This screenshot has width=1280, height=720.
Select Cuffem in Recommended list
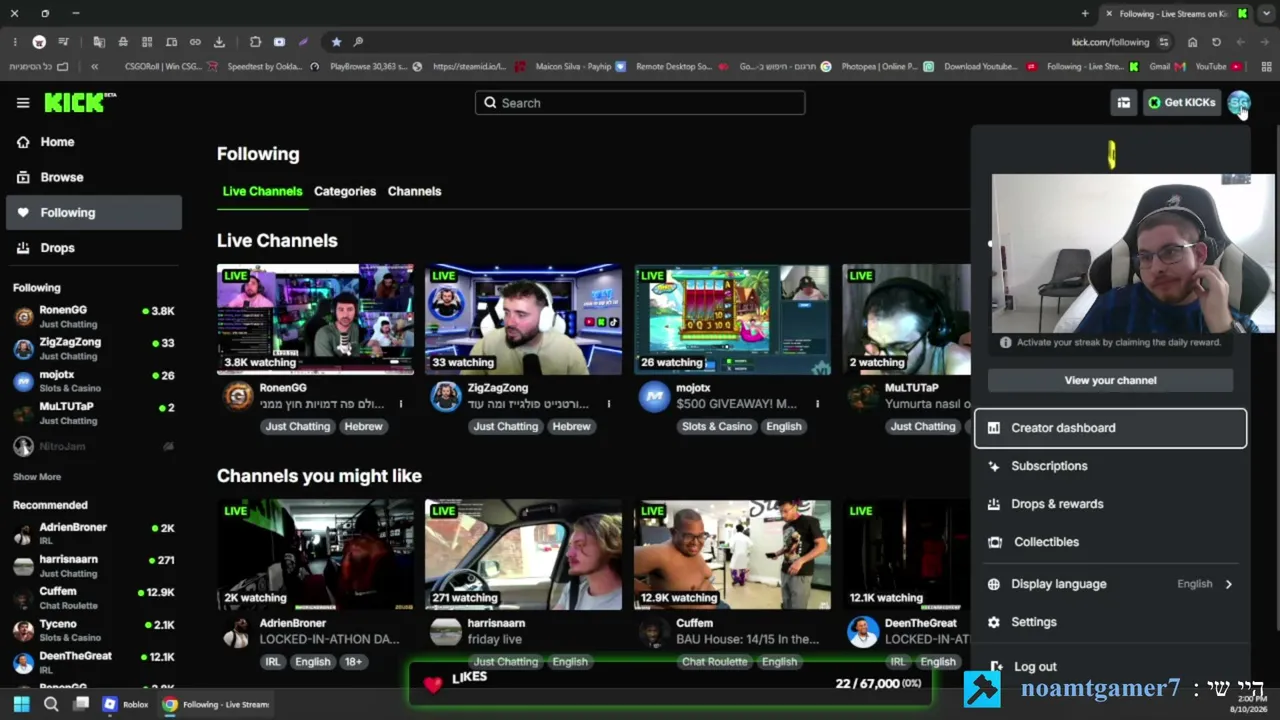[x=94, y=598]
